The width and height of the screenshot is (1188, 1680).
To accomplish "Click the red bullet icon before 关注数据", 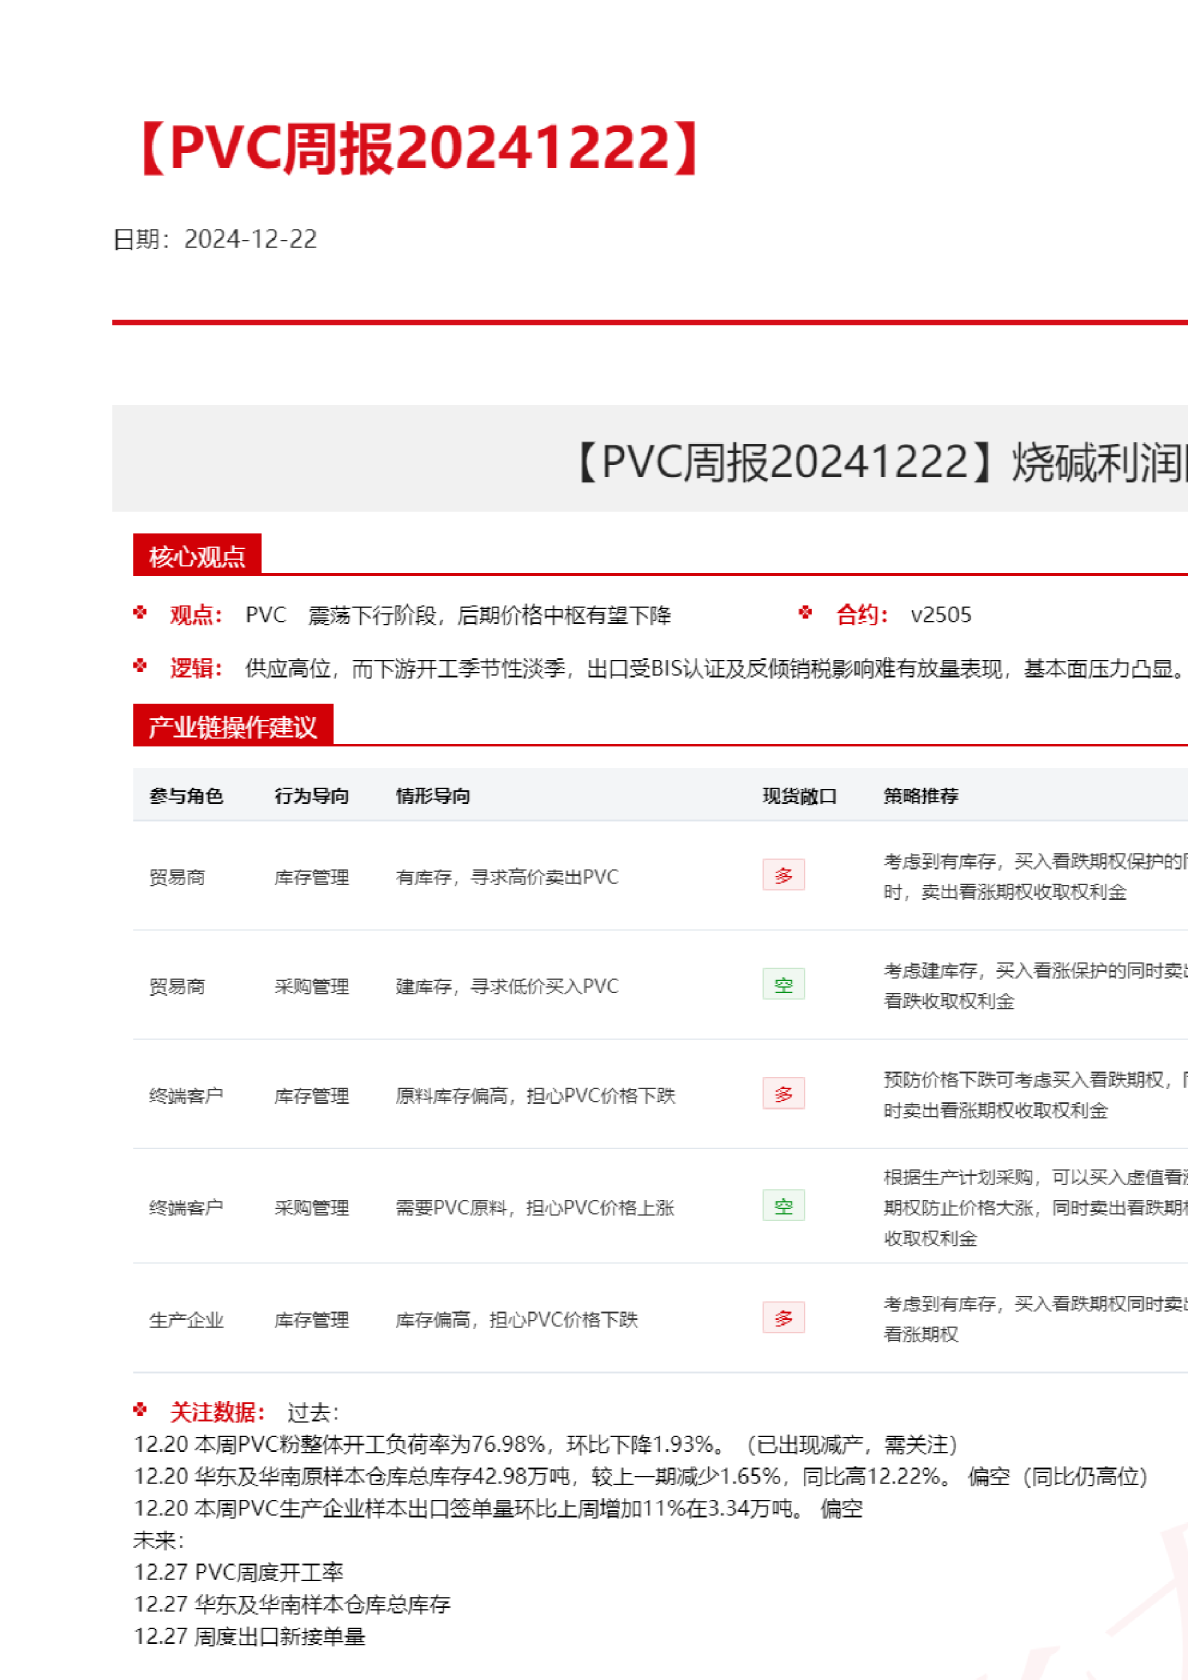I will (140, 1410).
